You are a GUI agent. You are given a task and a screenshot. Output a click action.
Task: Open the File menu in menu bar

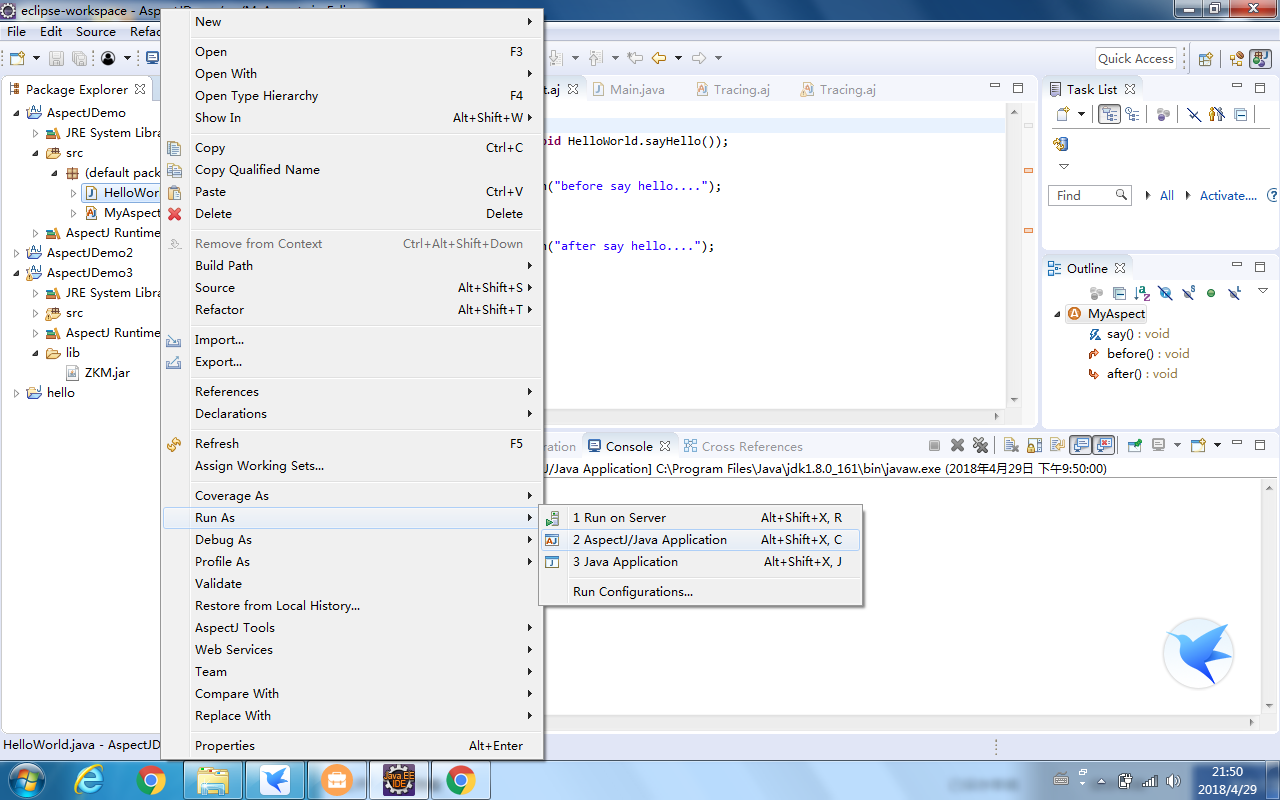[16, 31]
